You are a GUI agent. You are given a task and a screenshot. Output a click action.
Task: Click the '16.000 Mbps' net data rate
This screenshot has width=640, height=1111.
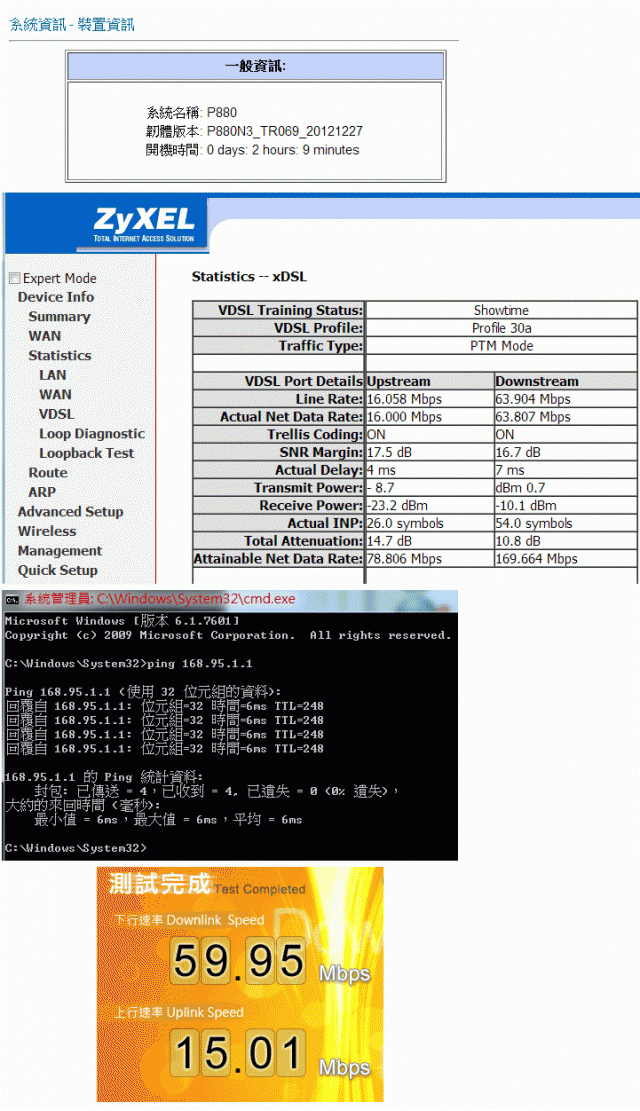[x=404, y=417]
